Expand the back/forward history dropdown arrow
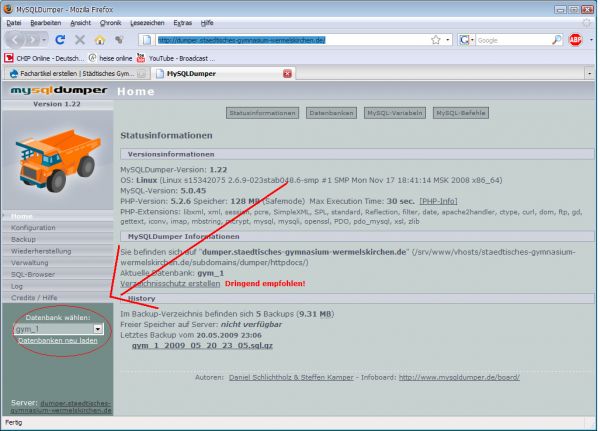Image resolution: width=600 pixels, height=431 pixels. pyautogui.click(x=44, y=40)
